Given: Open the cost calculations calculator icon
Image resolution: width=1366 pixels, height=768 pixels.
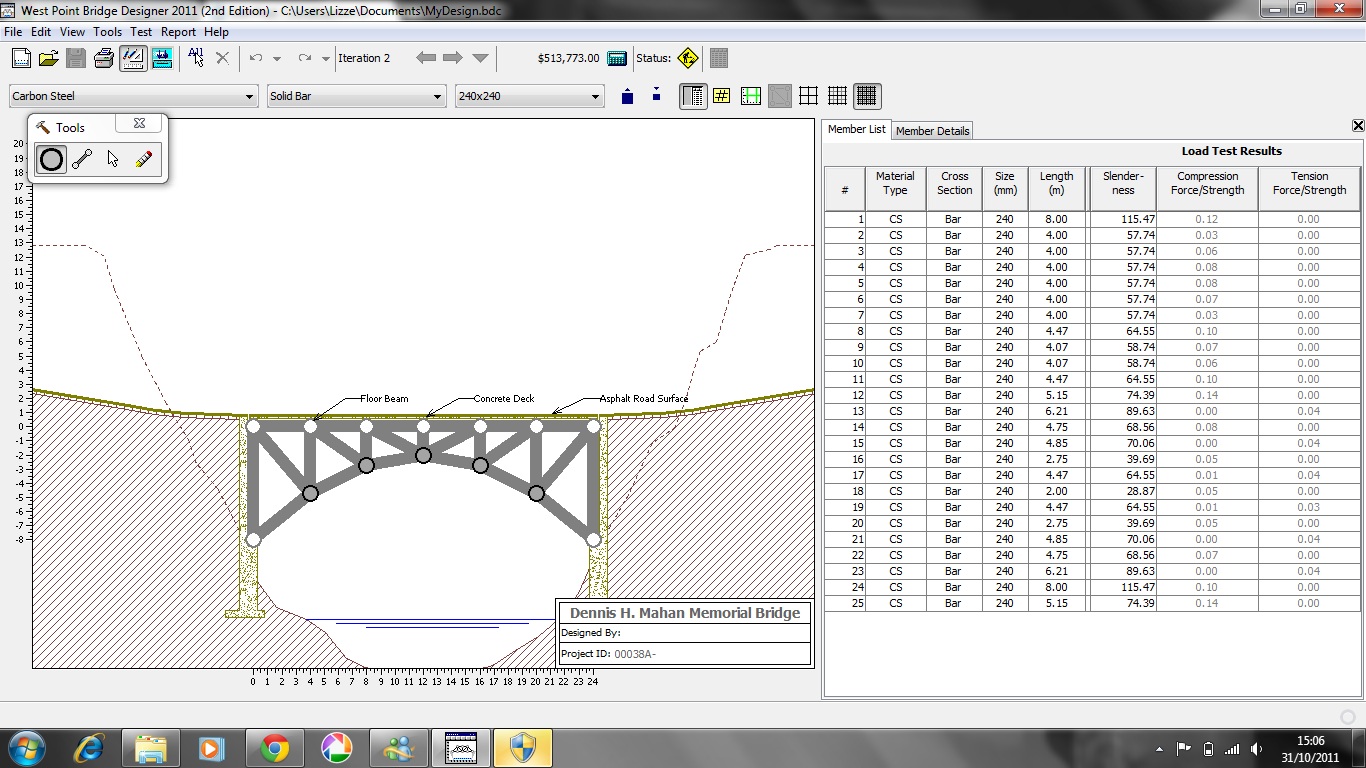Looking at the screenshot, I should [x=617, y=58].
